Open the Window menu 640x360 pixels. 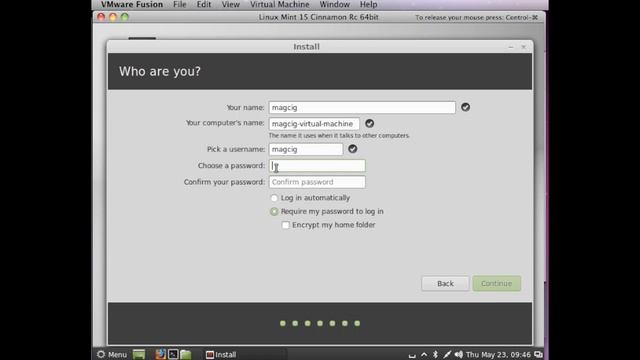[x=334, y=4]
